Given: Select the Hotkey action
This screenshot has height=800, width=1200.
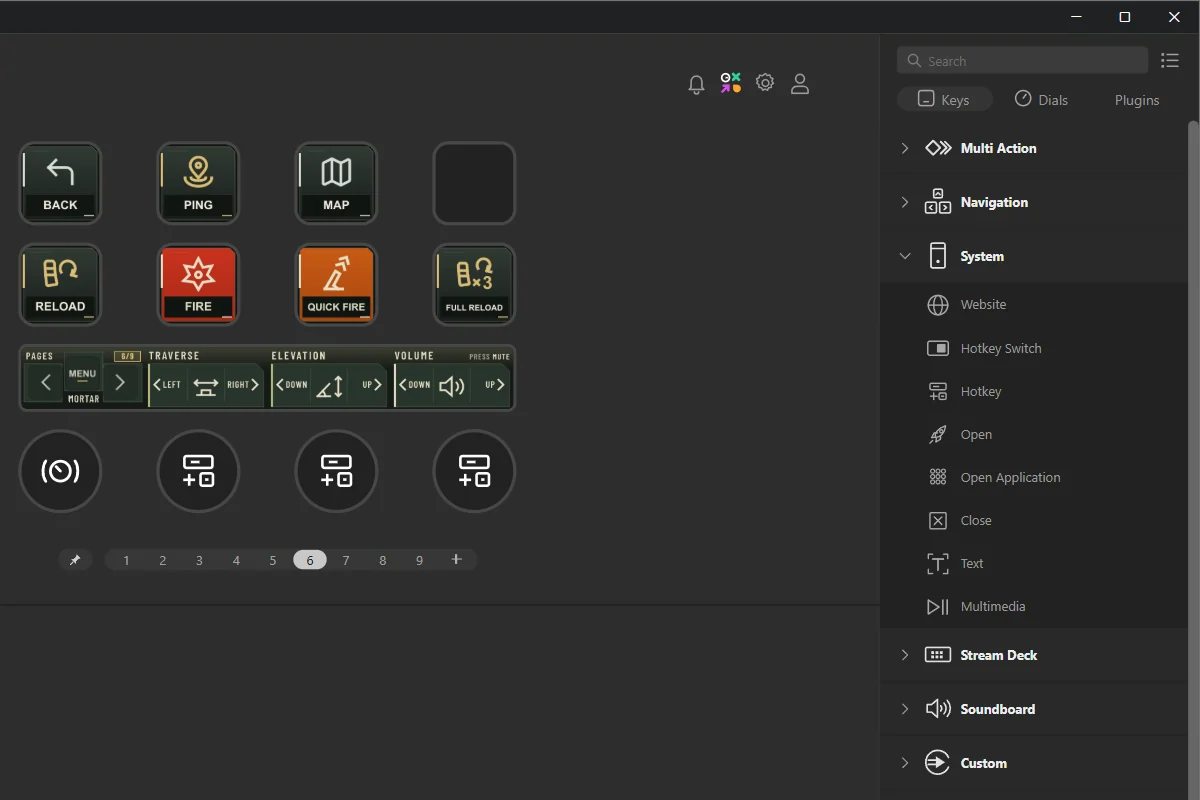Looking at the screenshot, I should (1033, 391).
